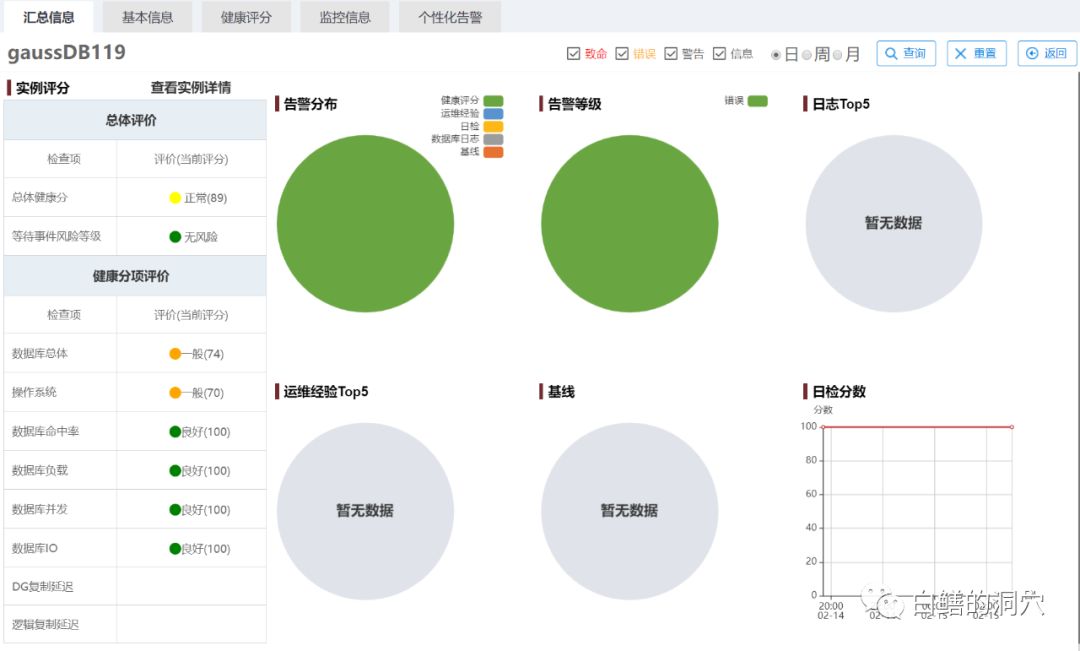Open the 查看实例详情 link
The width and height of the screenshot is (1080, 651).
[191, 87]
